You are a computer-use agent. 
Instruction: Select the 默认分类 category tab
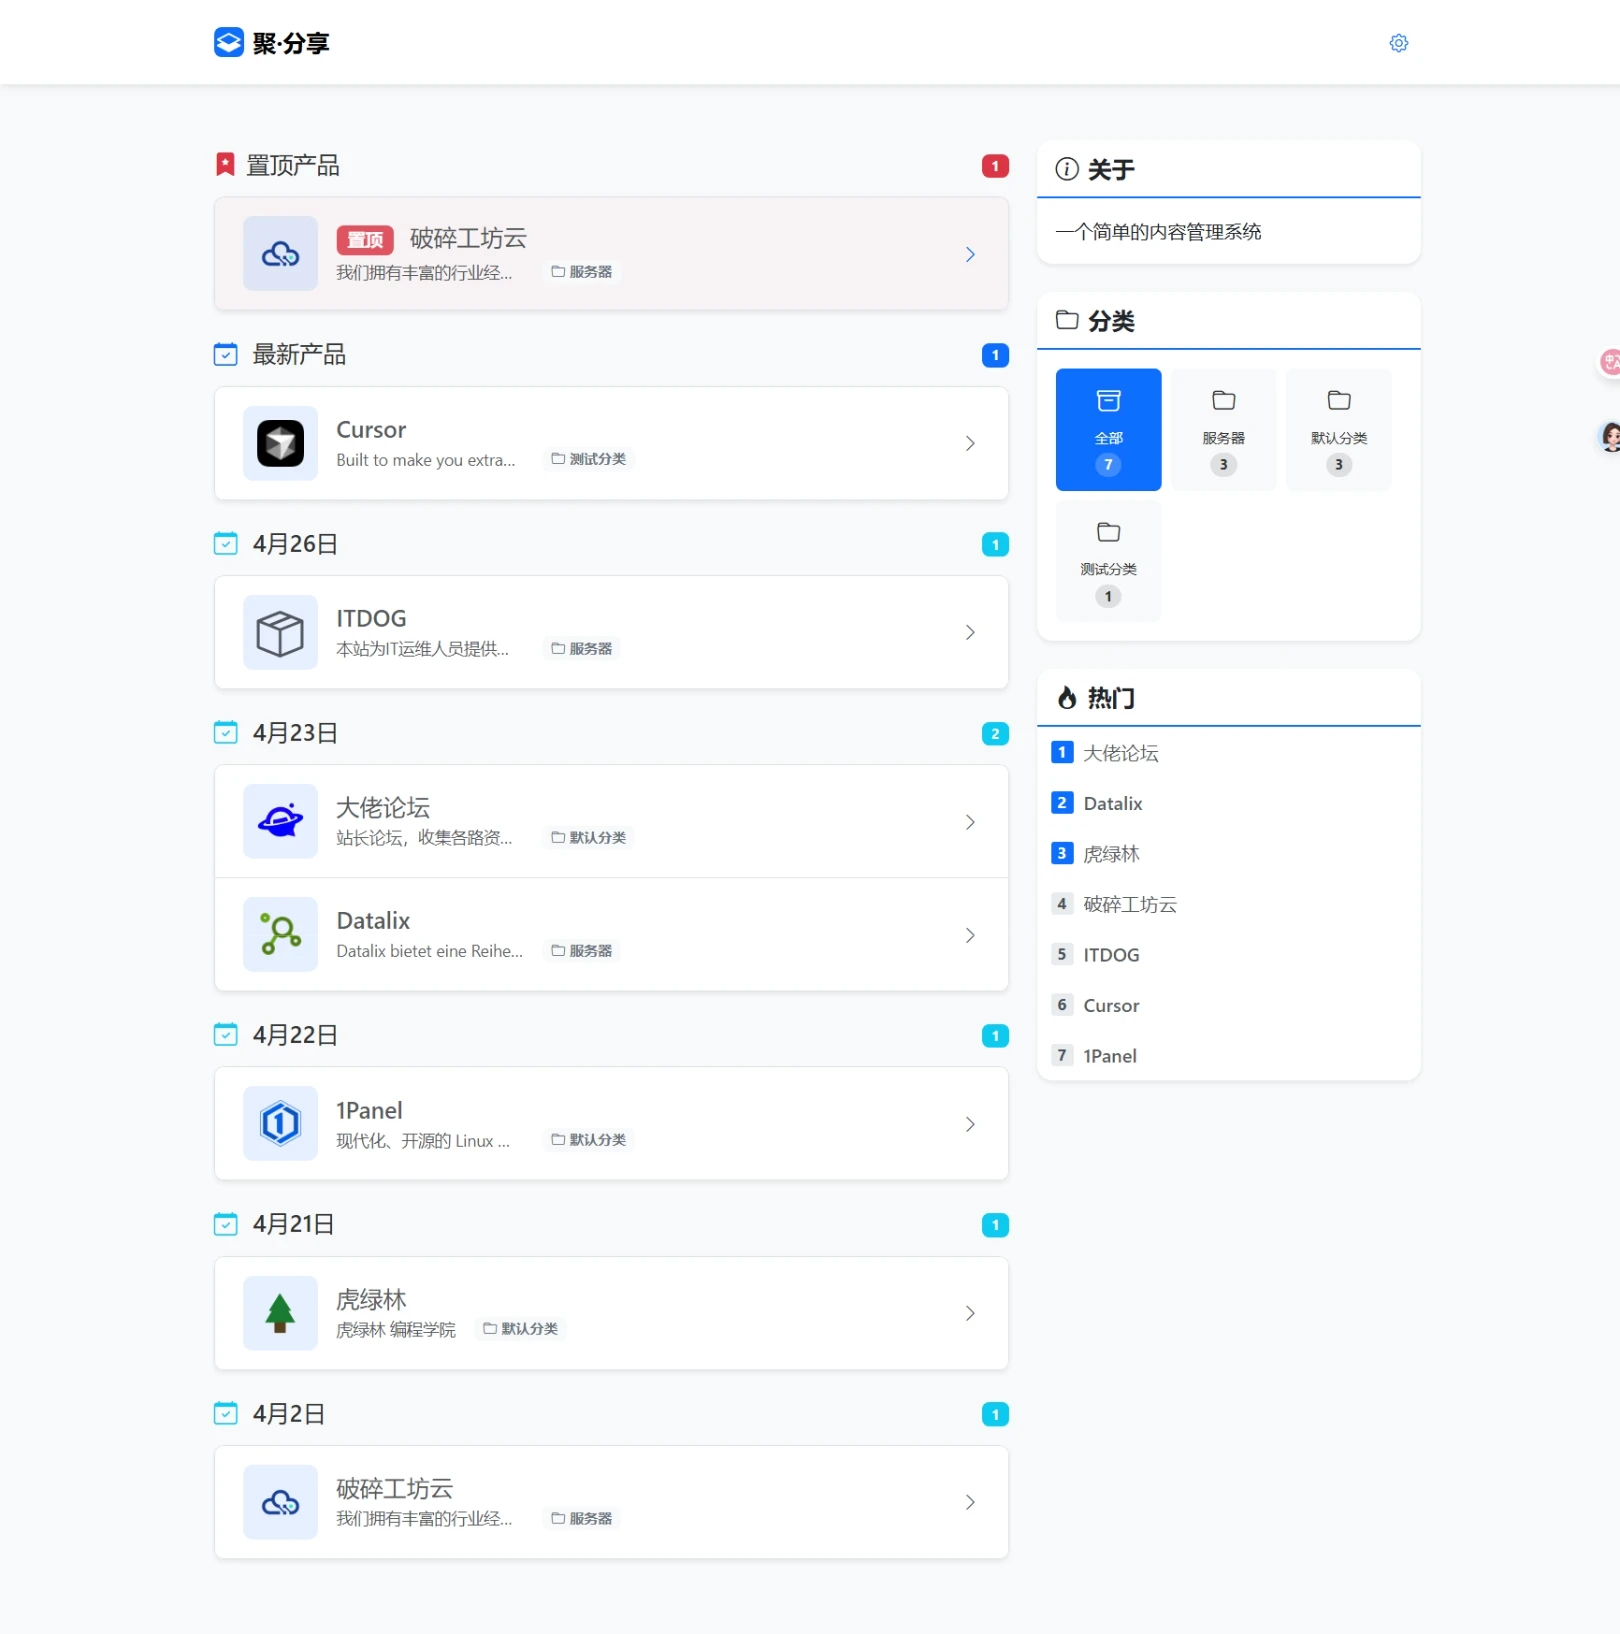point(1338,430)
